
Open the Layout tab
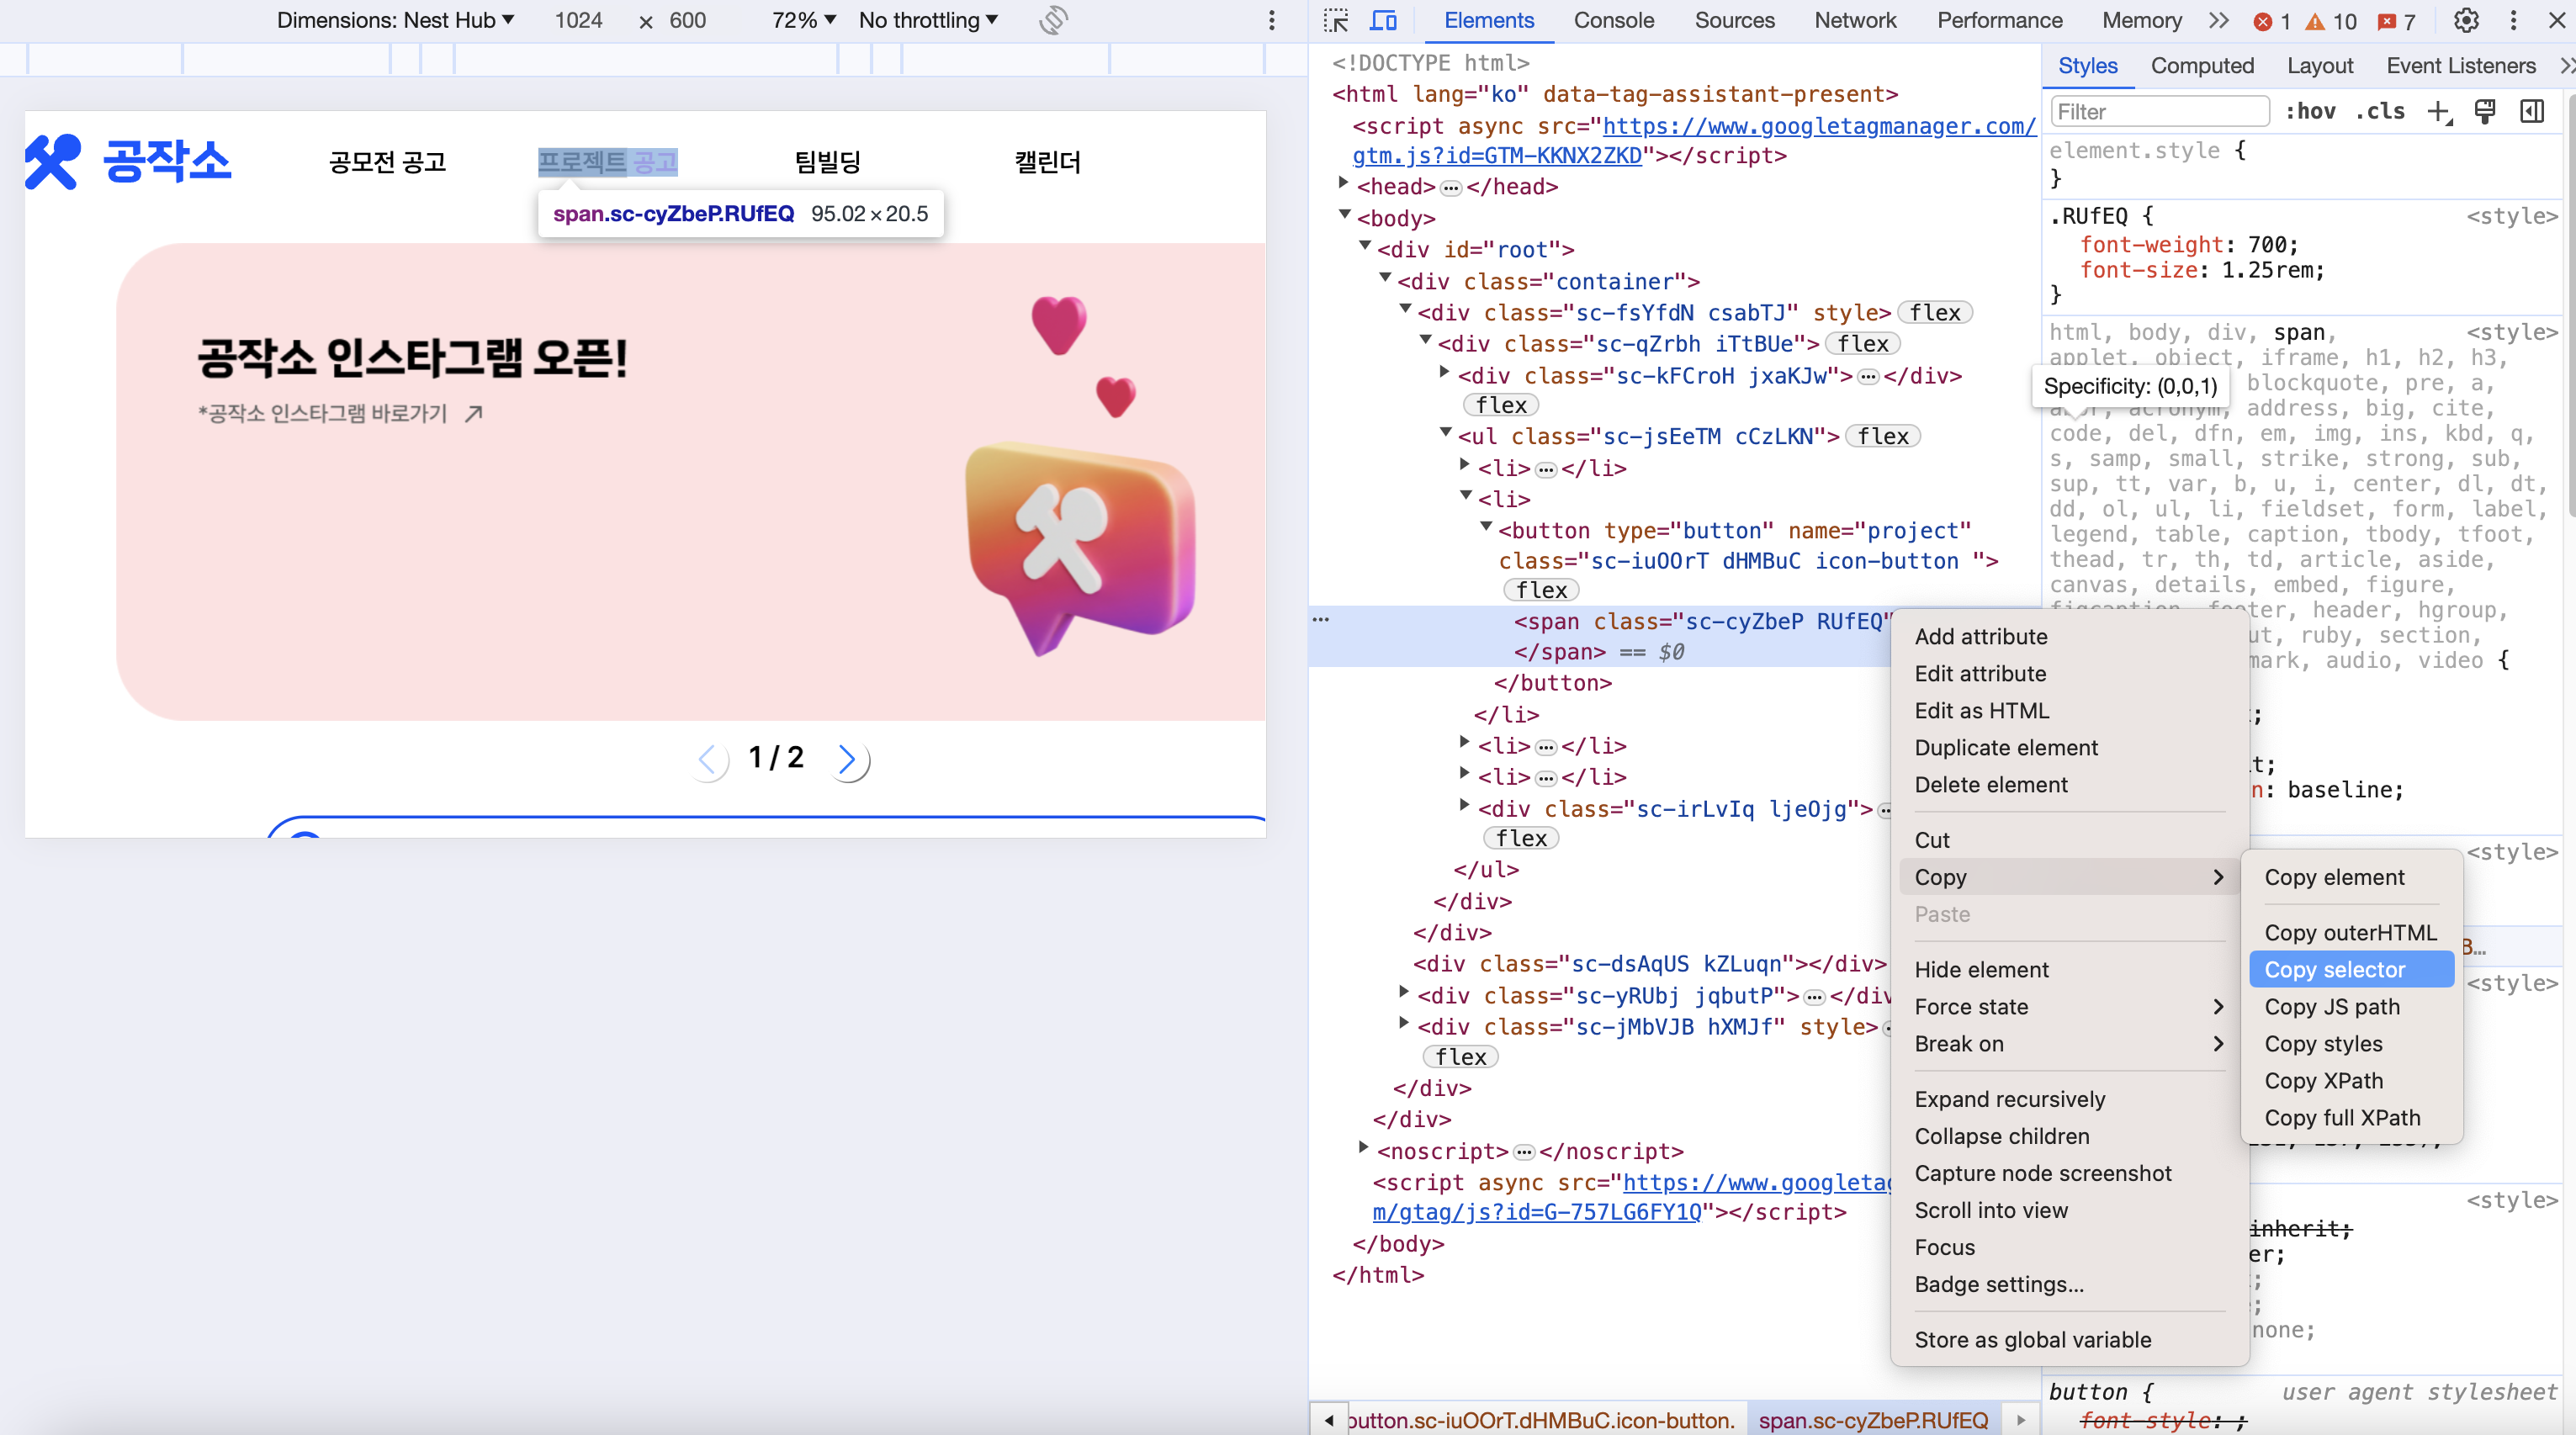tap(2320, 66)
